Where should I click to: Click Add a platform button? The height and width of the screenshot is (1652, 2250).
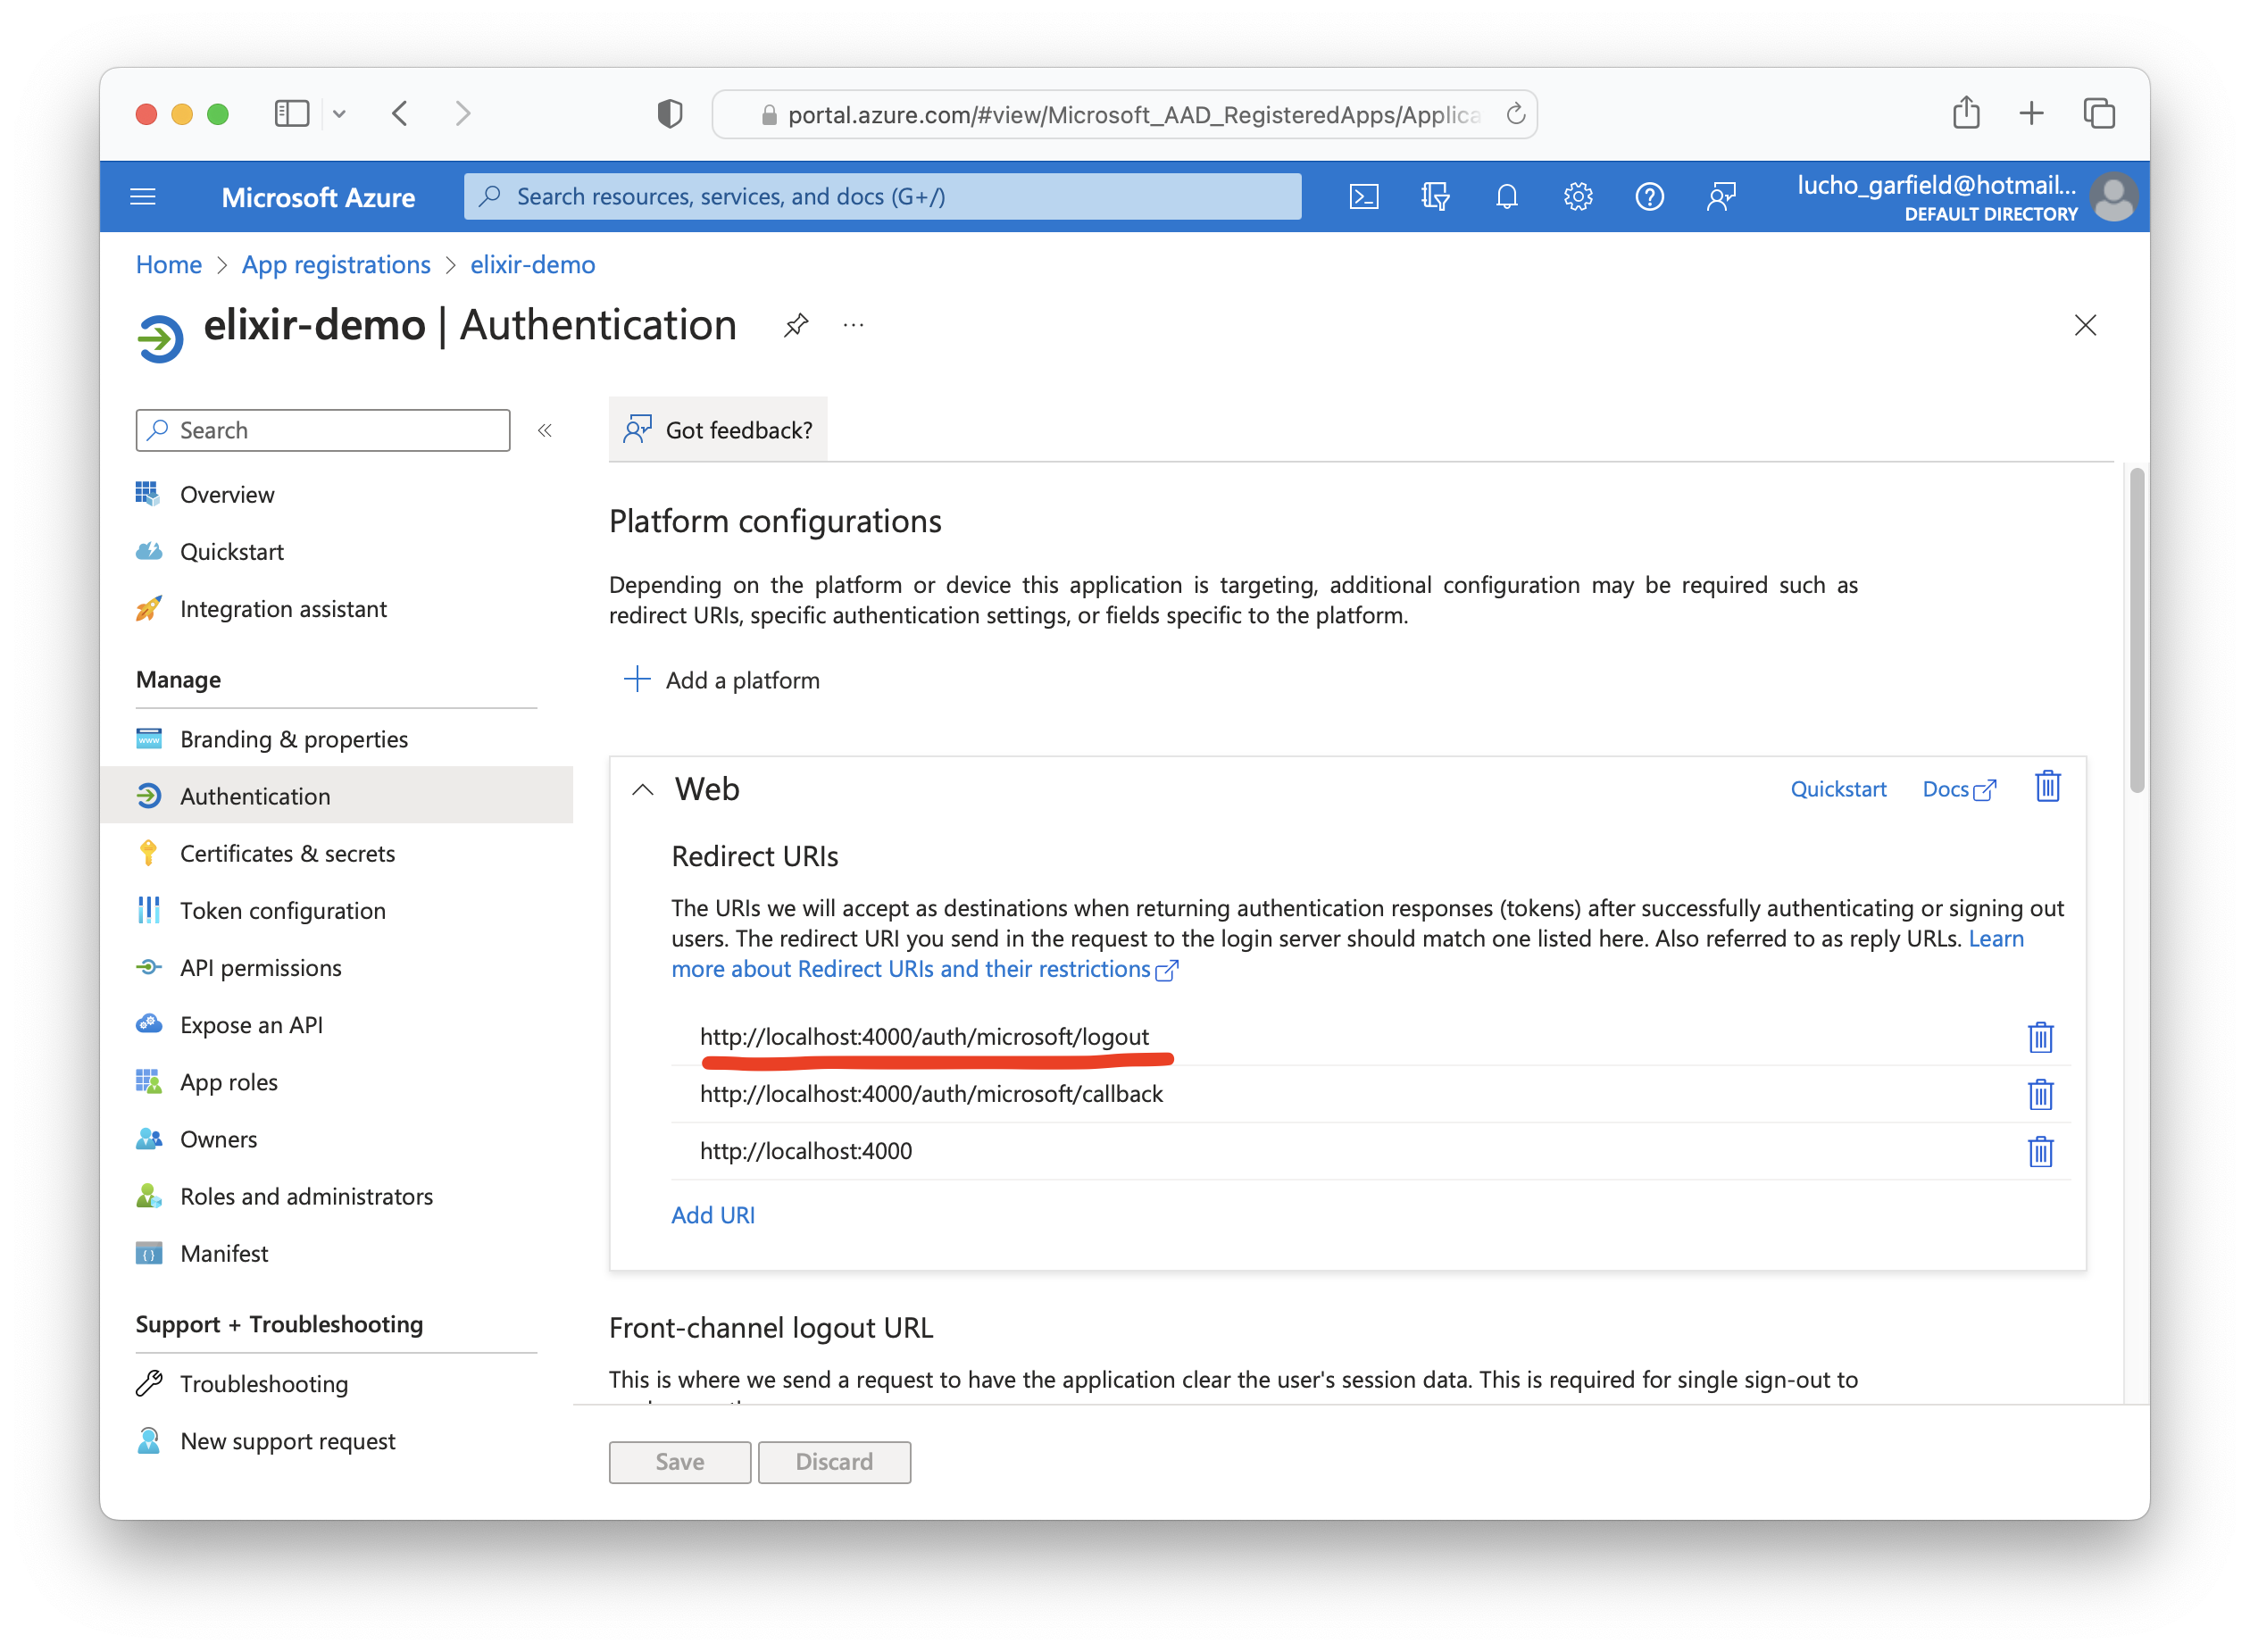[722, 680]
